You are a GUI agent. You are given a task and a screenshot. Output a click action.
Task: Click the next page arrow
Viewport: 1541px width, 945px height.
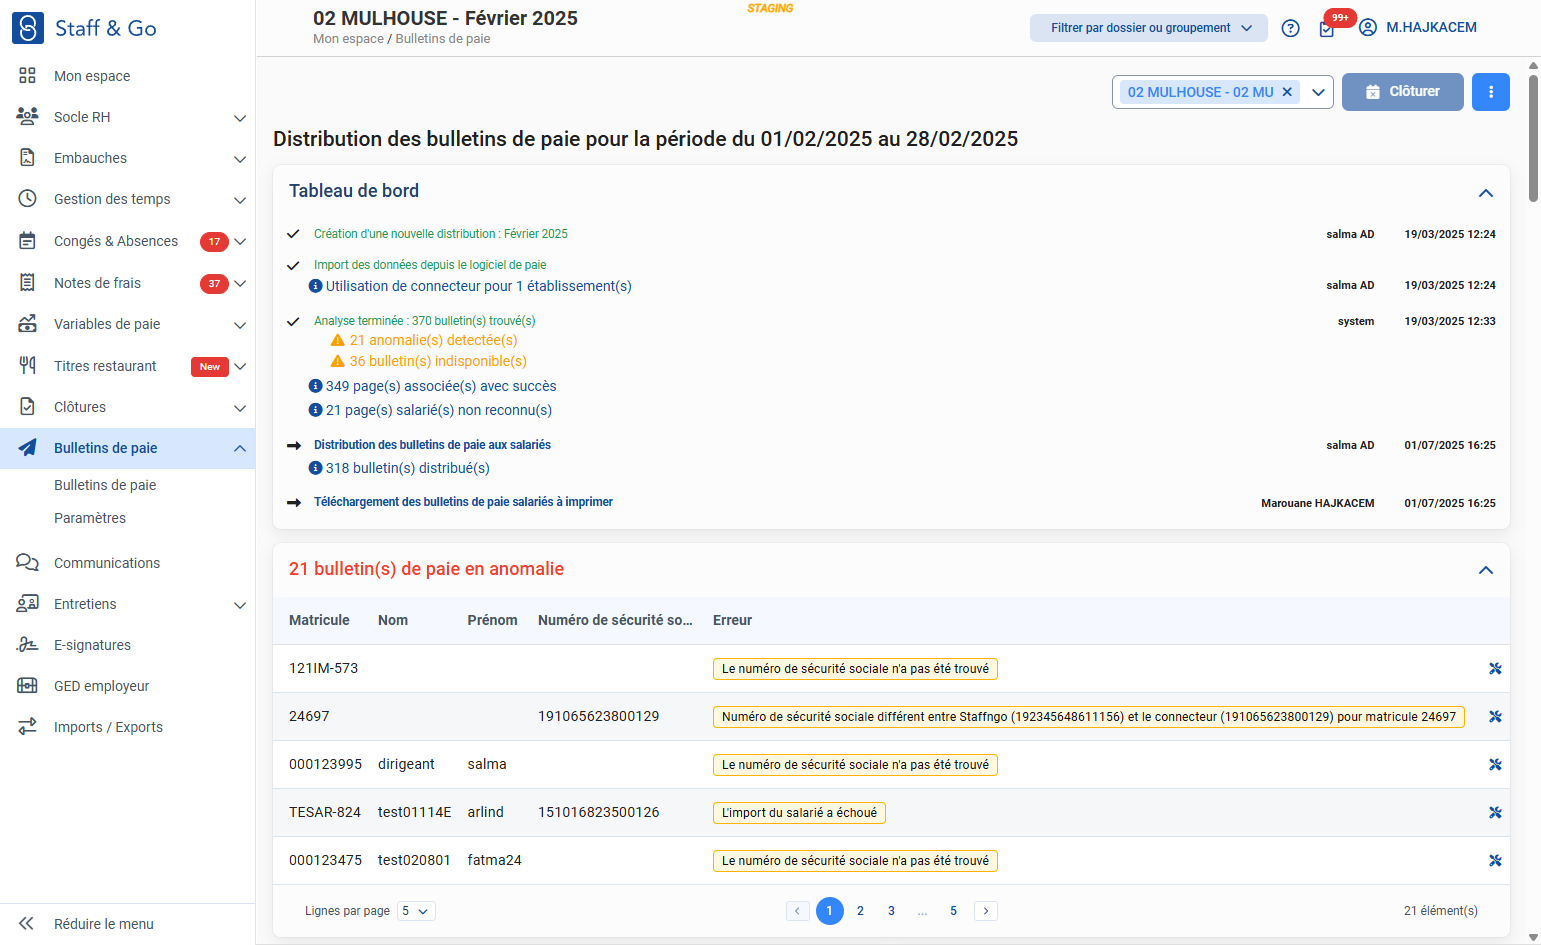click(x=986, y=911)
